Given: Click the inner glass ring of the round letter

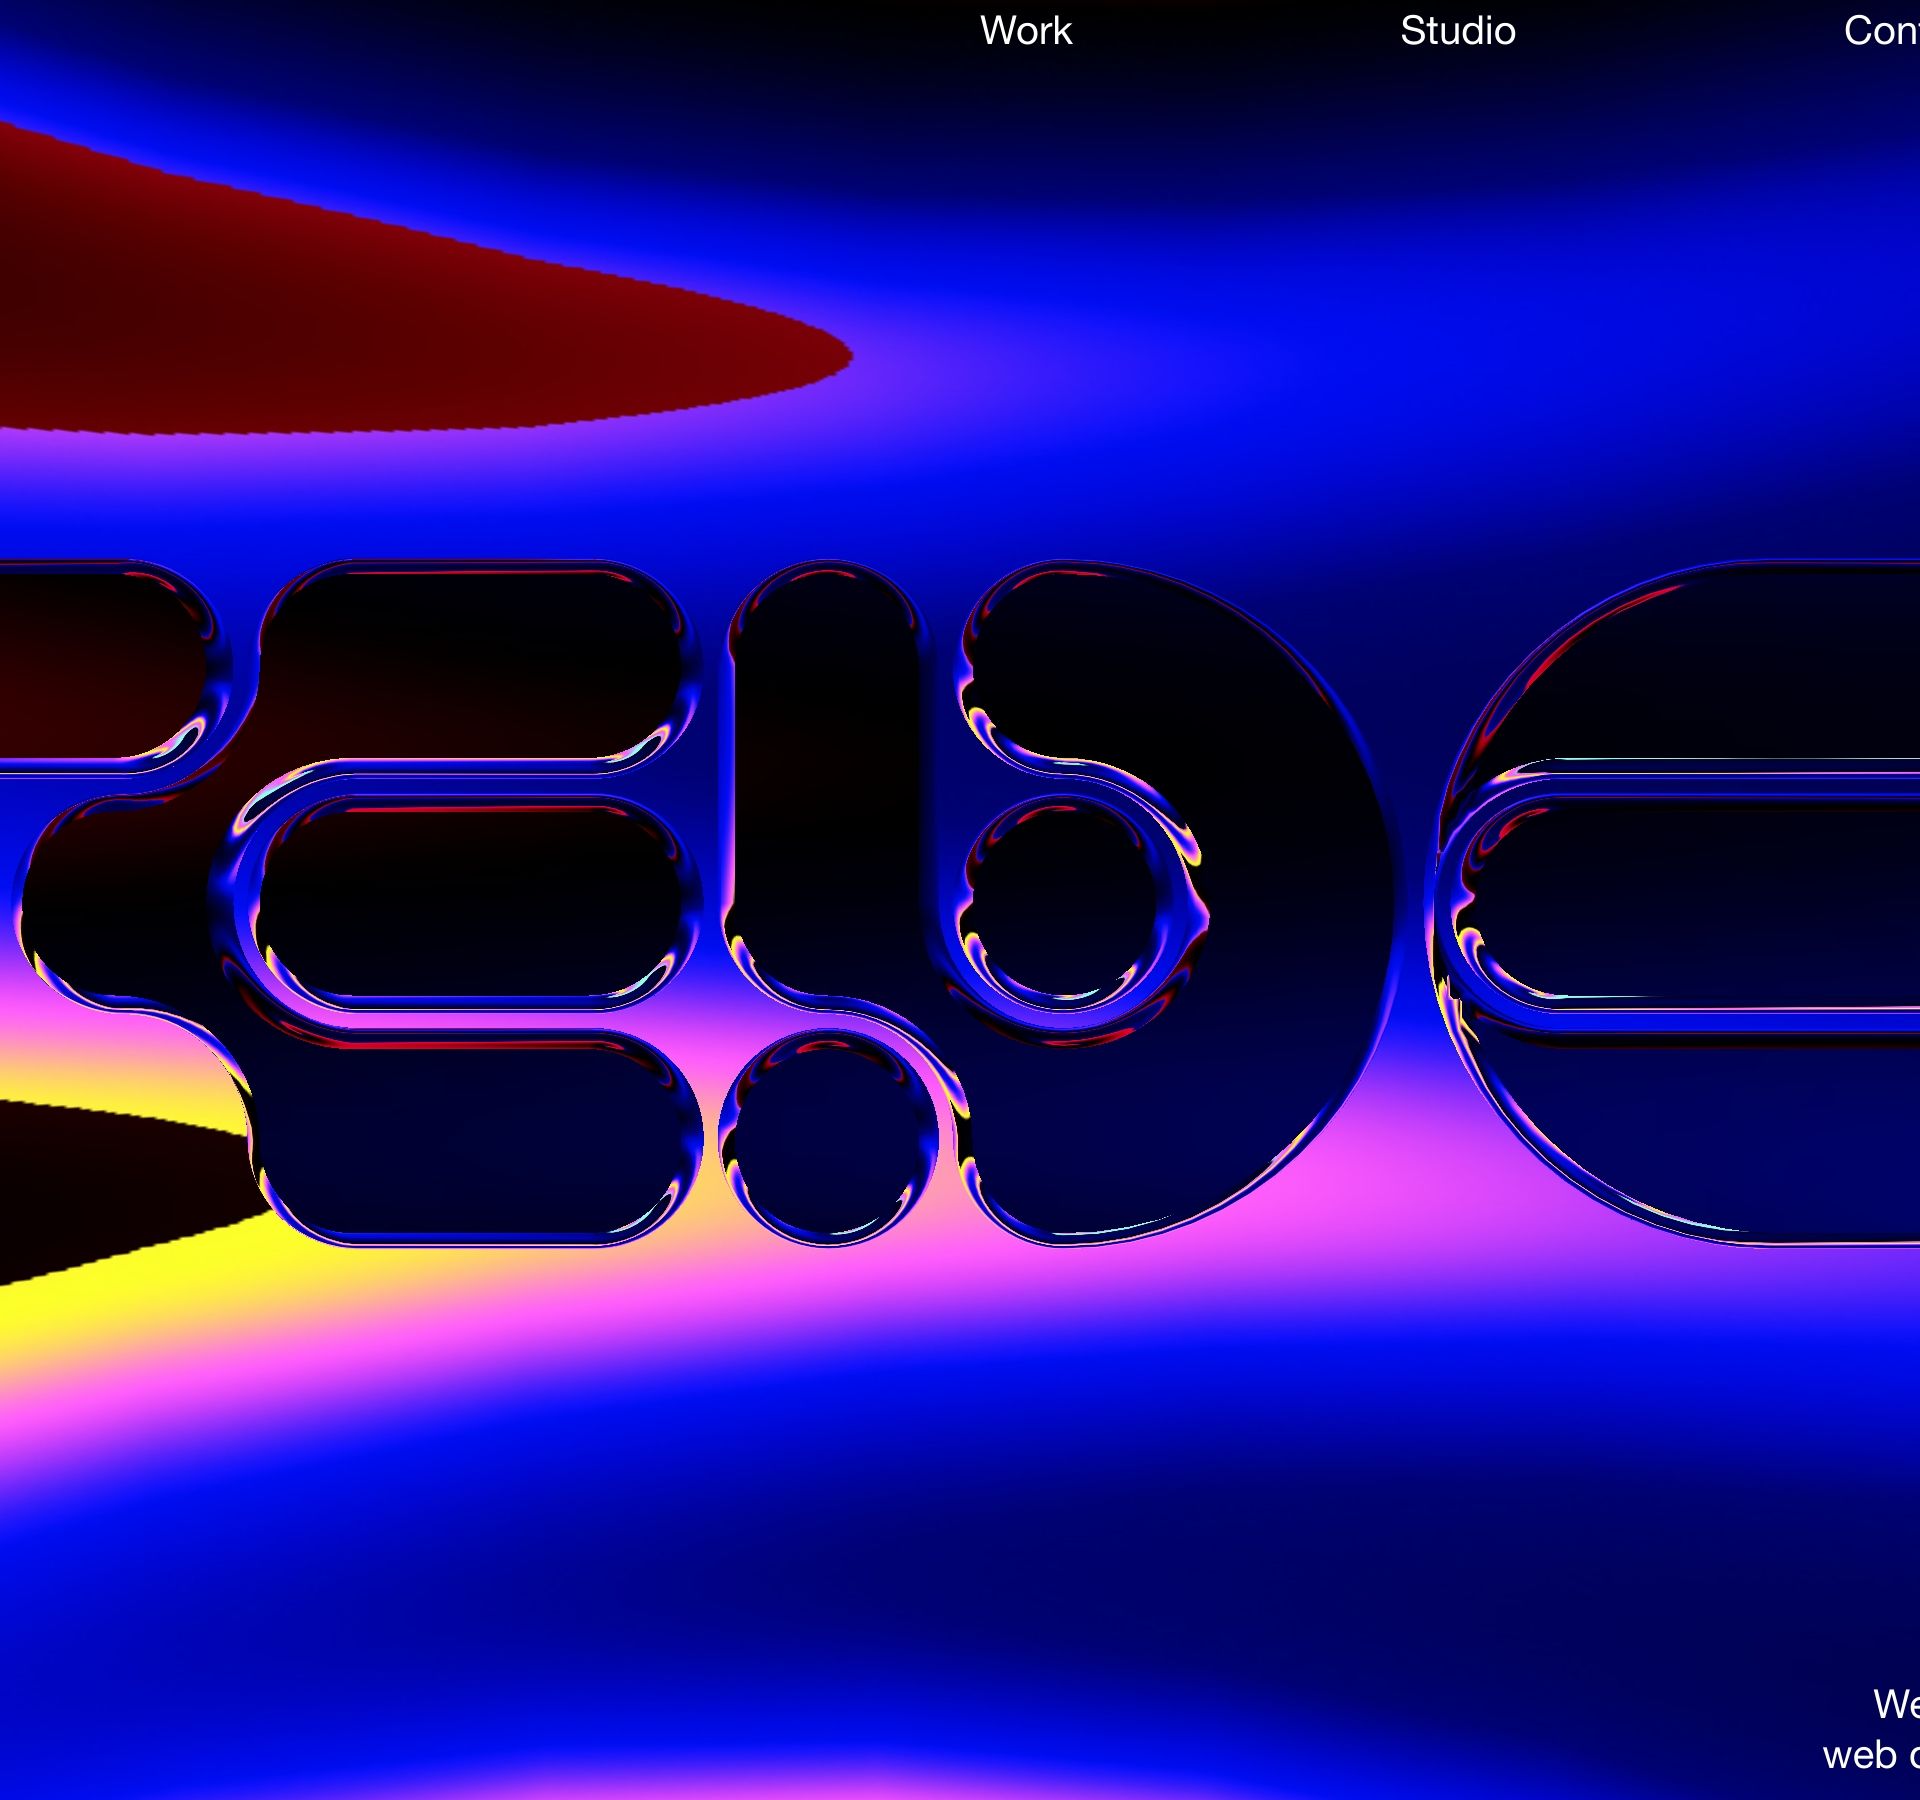Looking at the screenshot, I should coord(1062,898).
